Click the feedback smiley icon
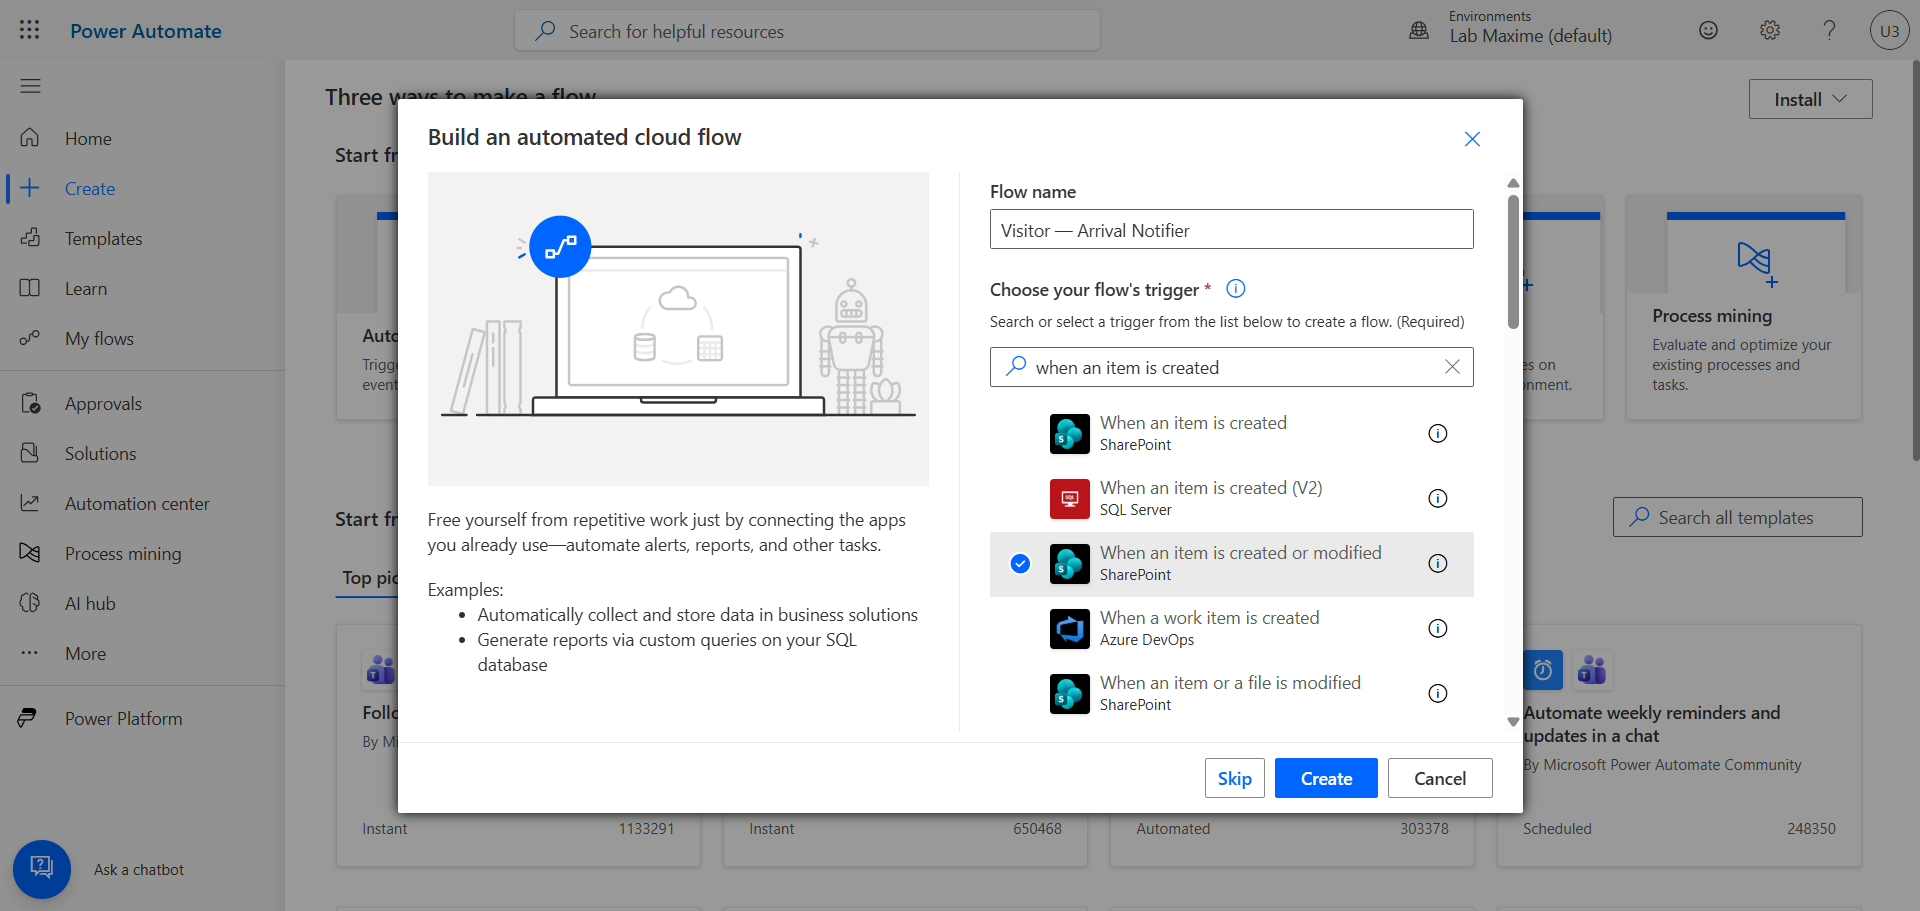The width and height of the screenshot is (1920, 911). coord(1708,30)
